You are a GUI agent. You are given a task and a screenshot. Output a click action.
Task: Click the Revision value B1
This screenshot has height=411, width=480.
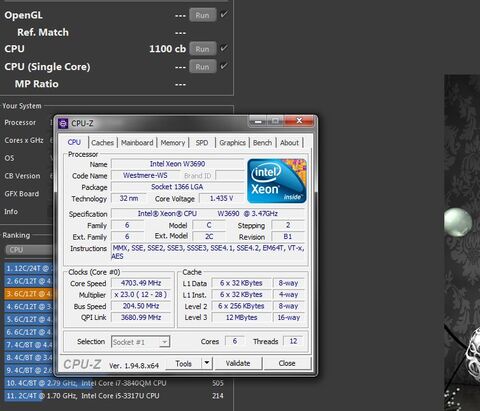pyautogui.click(x=288, y=237)
